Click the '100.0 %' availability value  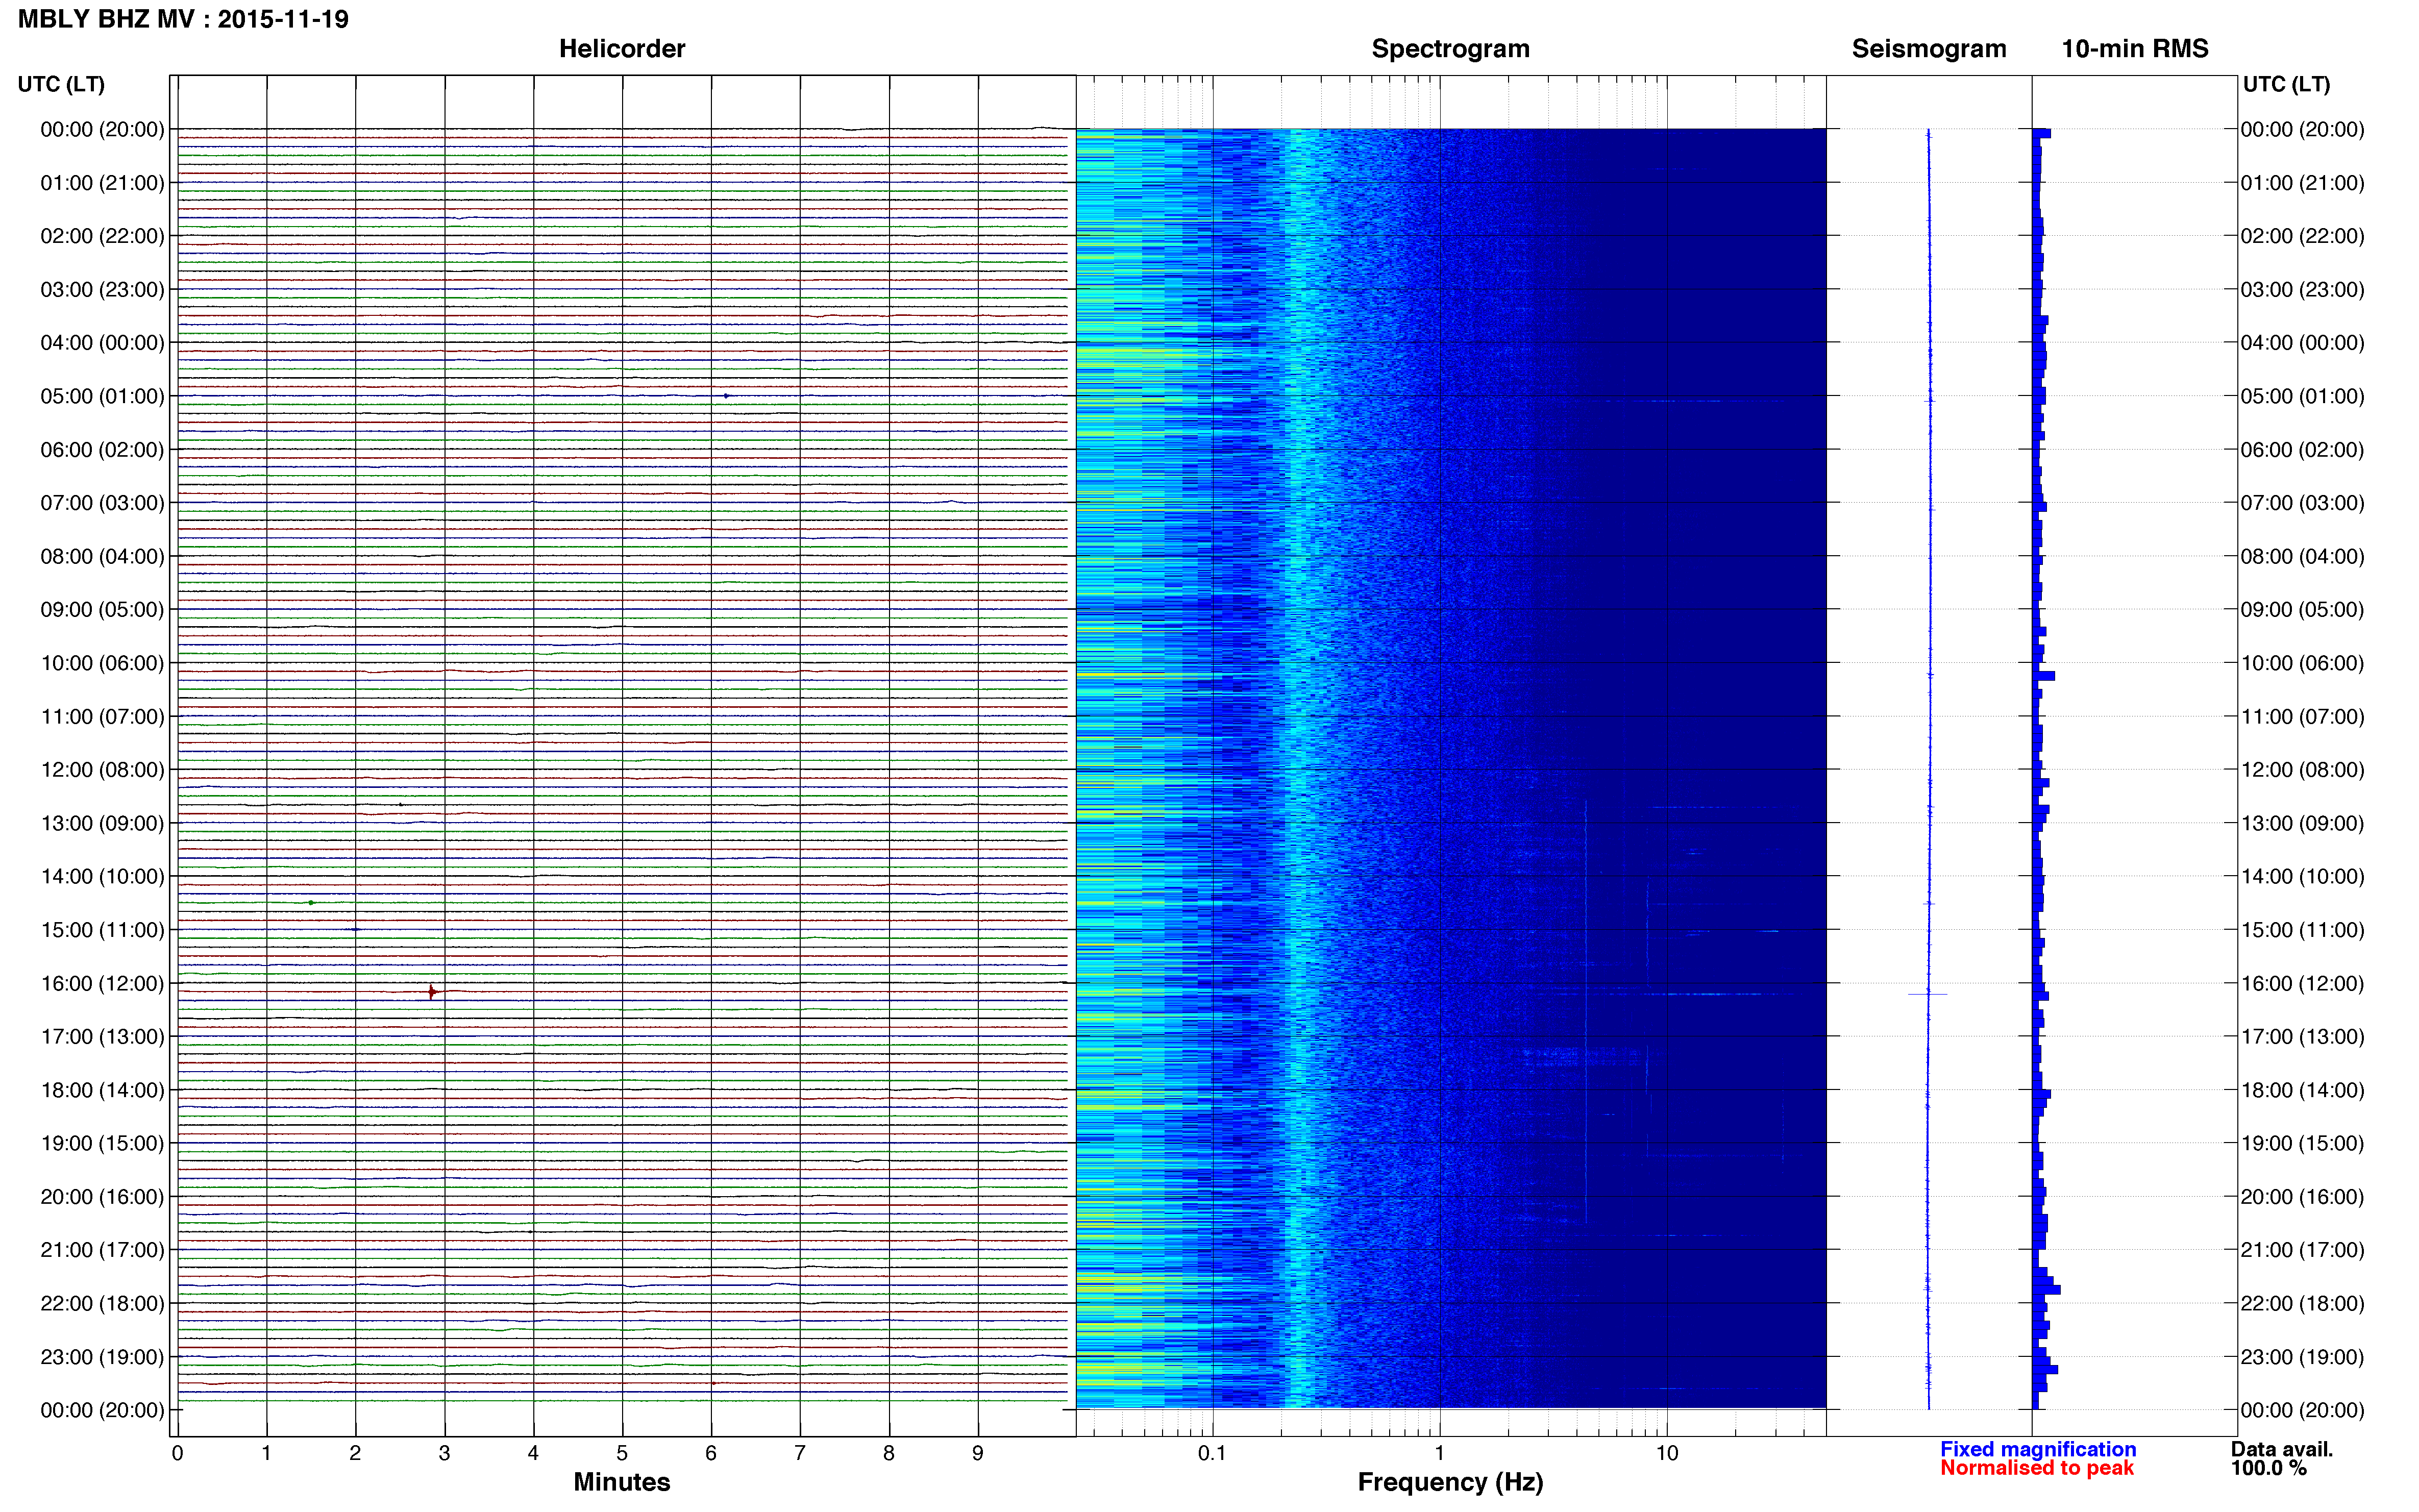tap(2268, 1468)
